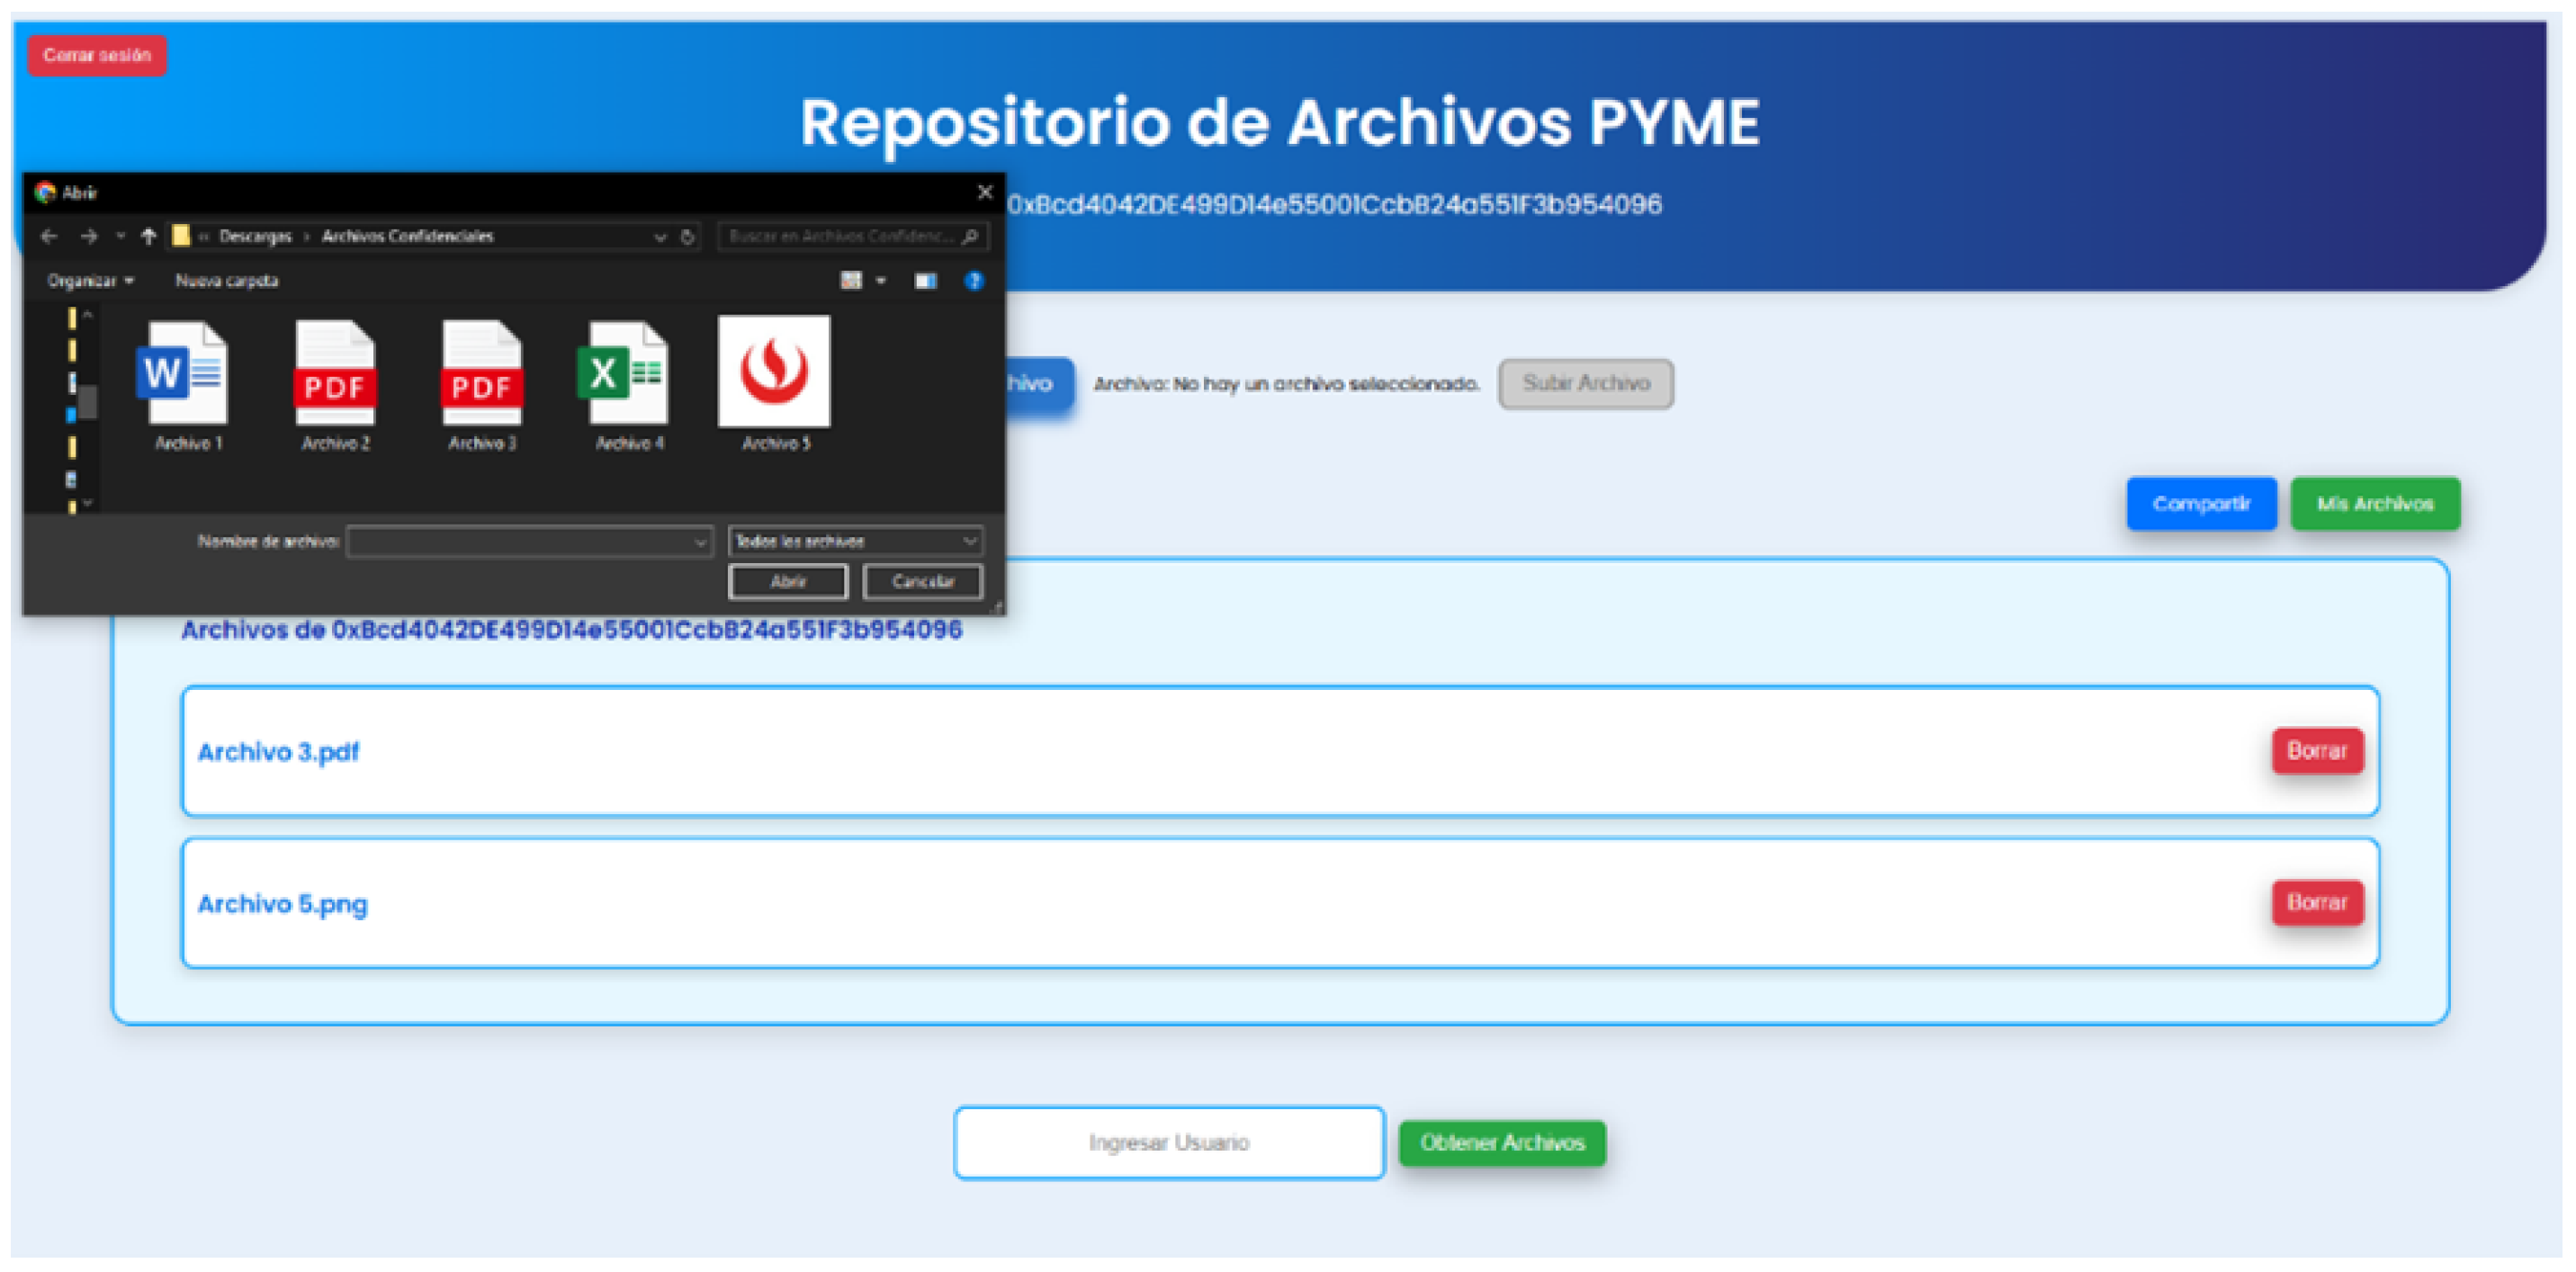The image size is (2576, 1272).
Task: Click Descargas in the breadcrumb path
Action: point(255,237)
